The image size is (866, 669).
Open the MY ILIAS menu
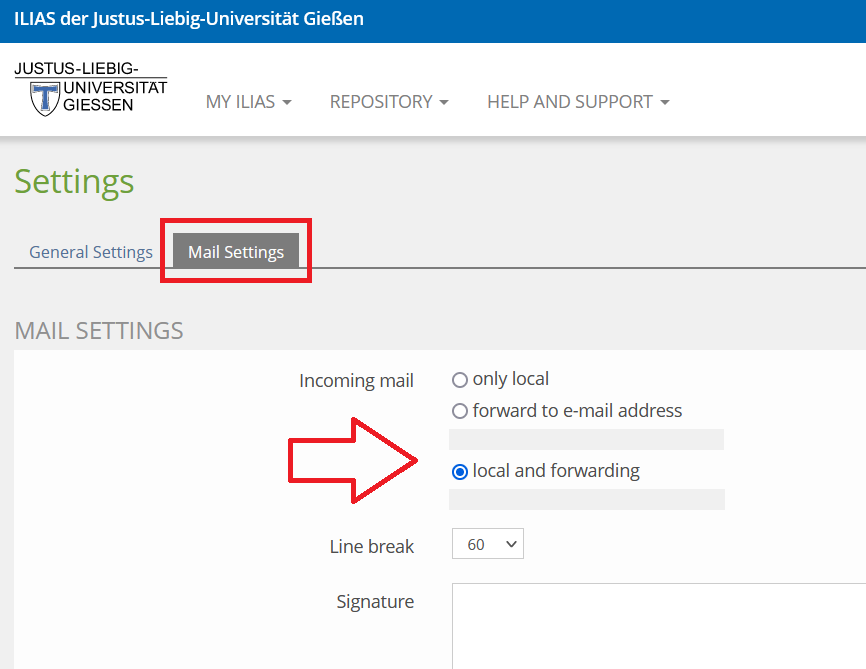pos(240,102)
